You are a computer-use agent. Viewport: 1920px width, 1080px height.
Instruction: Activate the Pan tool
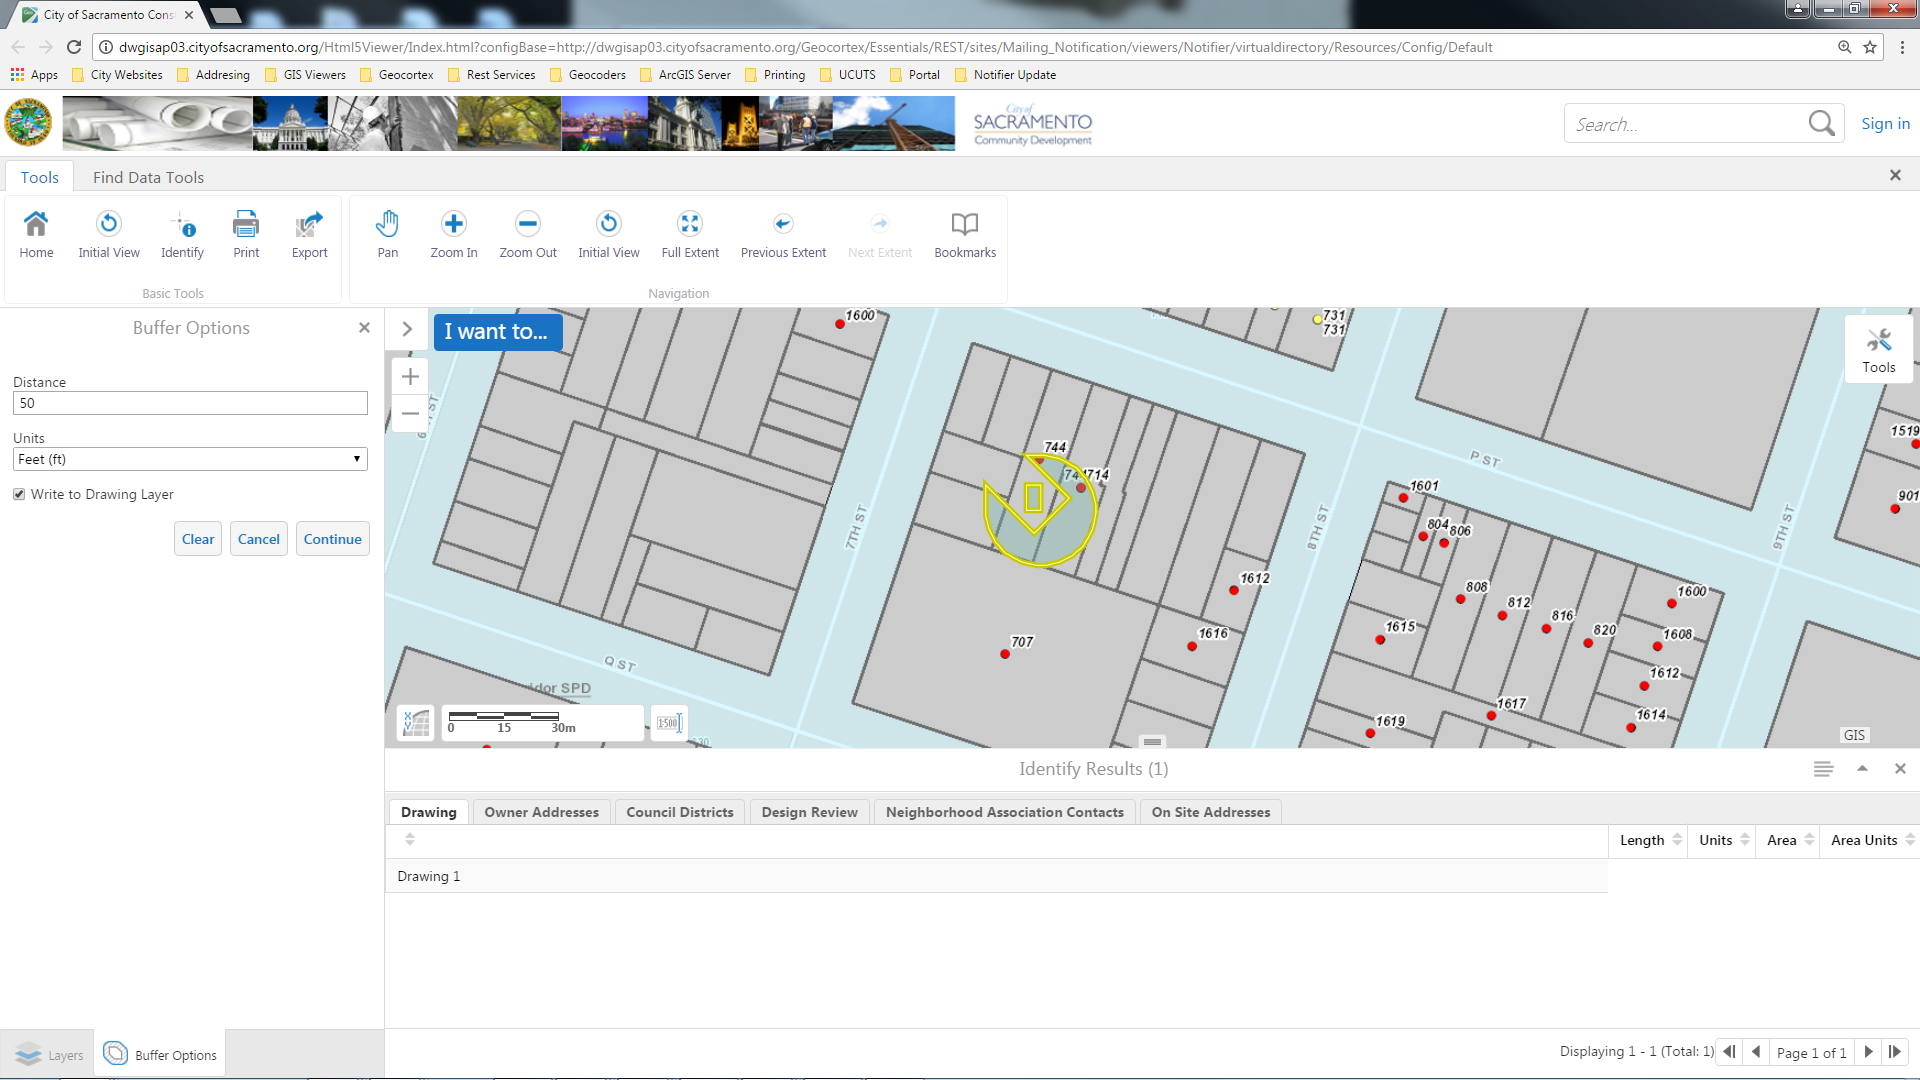(x=388, y=235)
